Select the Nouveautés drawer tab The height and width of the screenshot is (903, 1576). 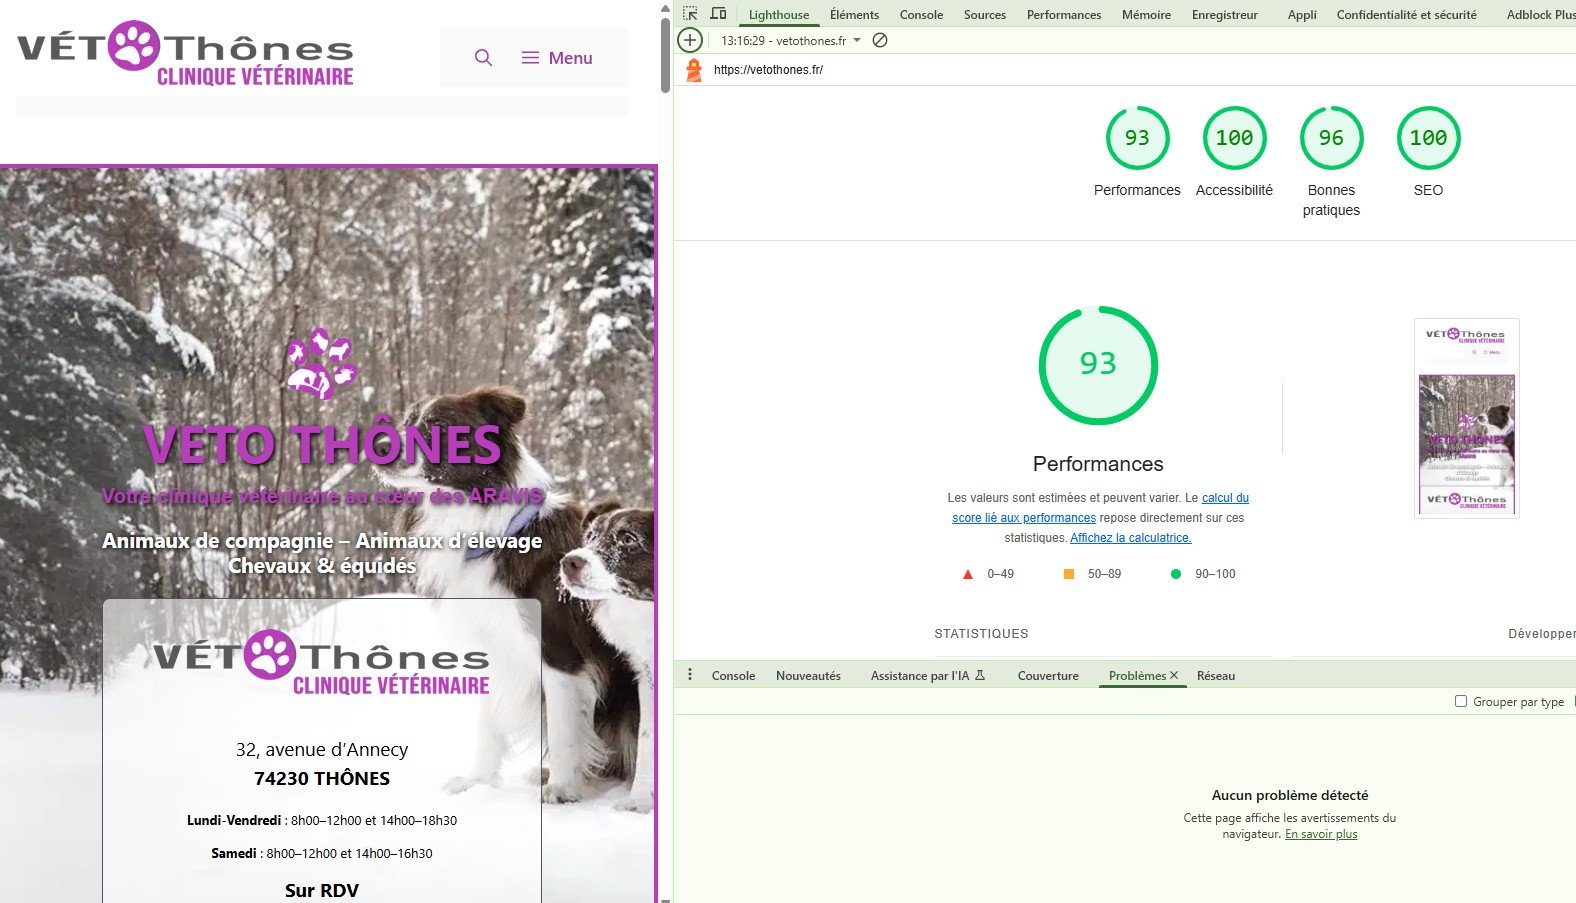click(808, 676)
